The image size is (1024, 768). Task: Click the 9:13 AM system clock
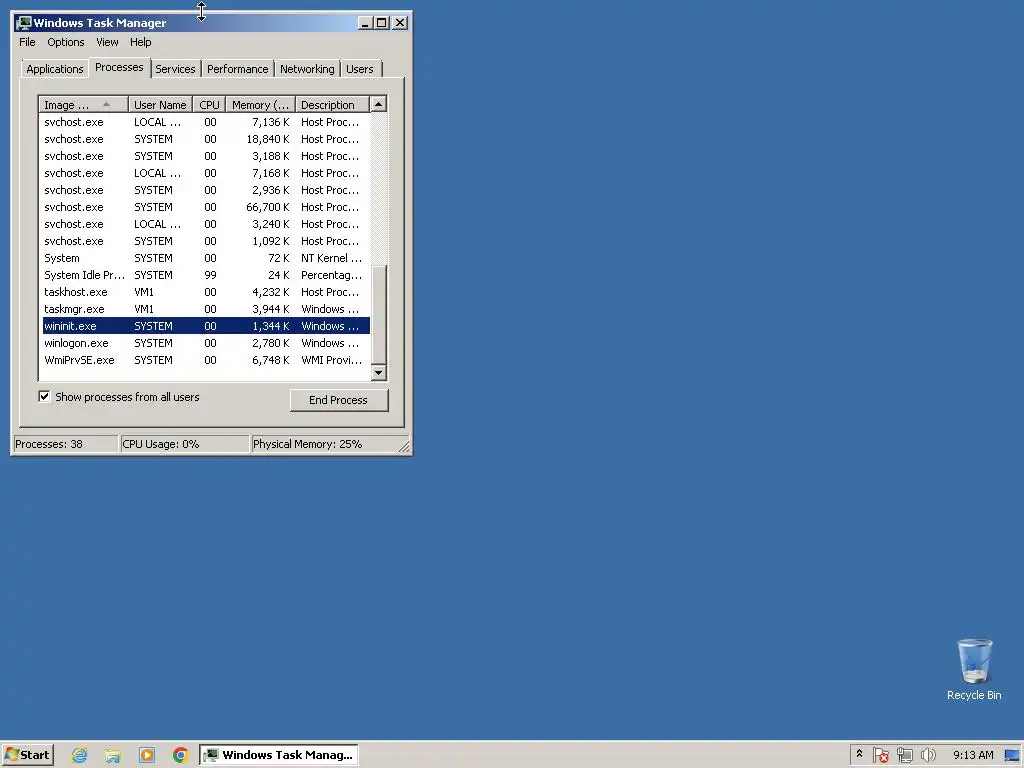coord(973,755)
